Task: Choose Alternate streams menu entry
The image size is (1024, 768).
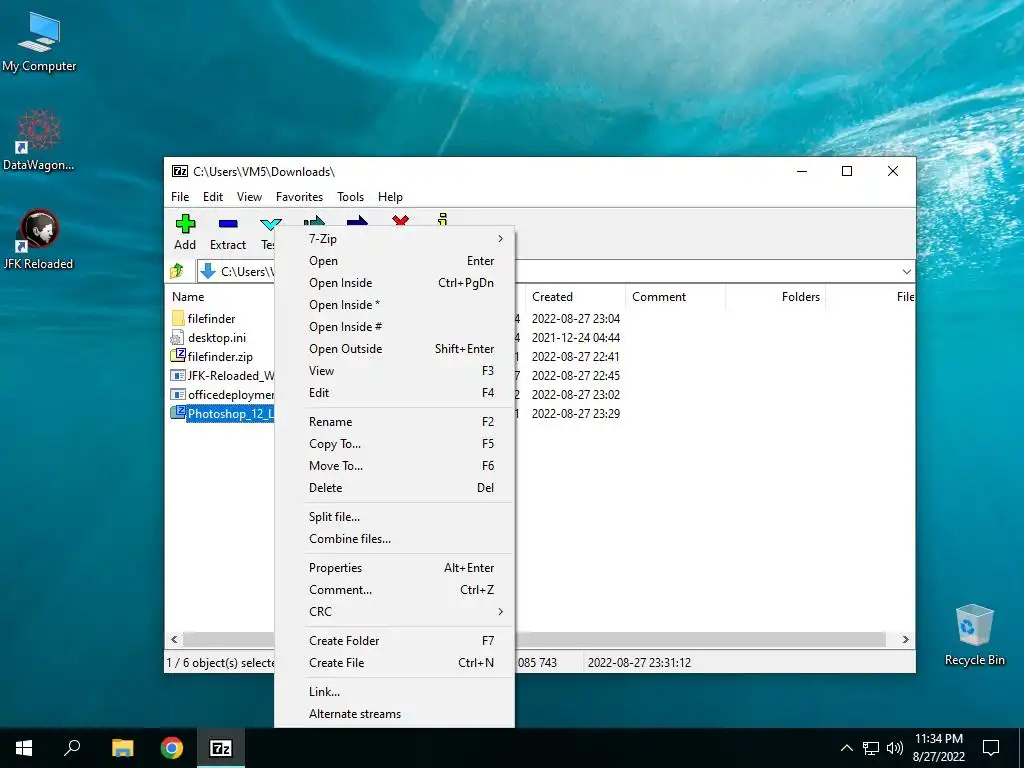Action: (x=394, y=714)
